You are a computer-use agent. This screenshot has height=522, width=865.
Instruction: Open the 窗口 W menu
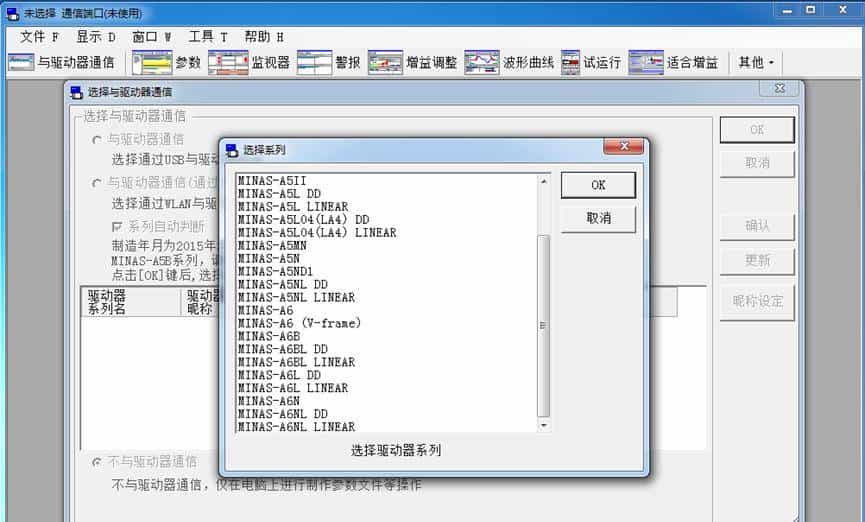pos(152,37)
